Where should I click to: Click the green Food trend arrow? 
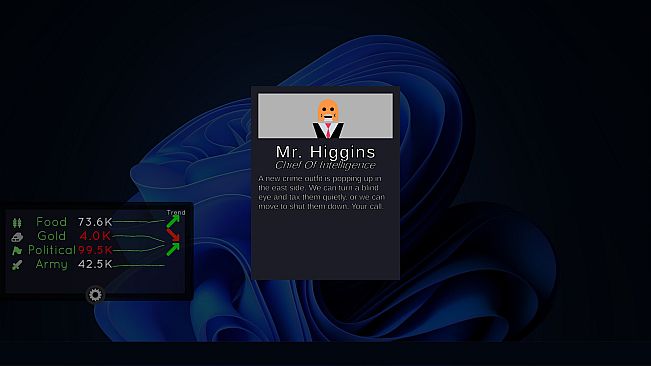point(173,222)
